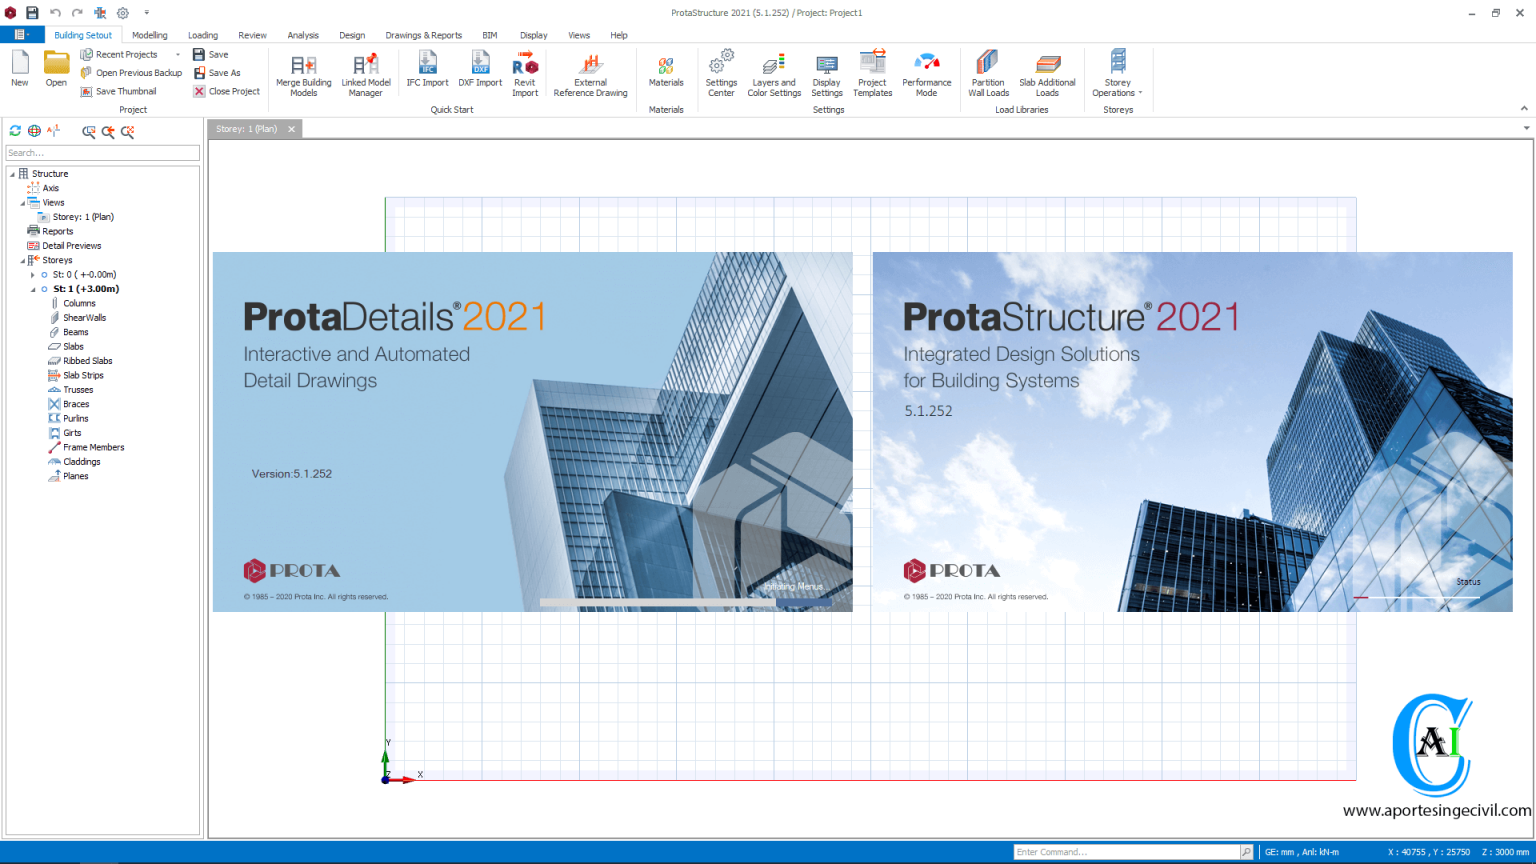Screen dimensions: 1536x864
Task: Open the Linked Model Manager
Action: (x=366, y=72)
